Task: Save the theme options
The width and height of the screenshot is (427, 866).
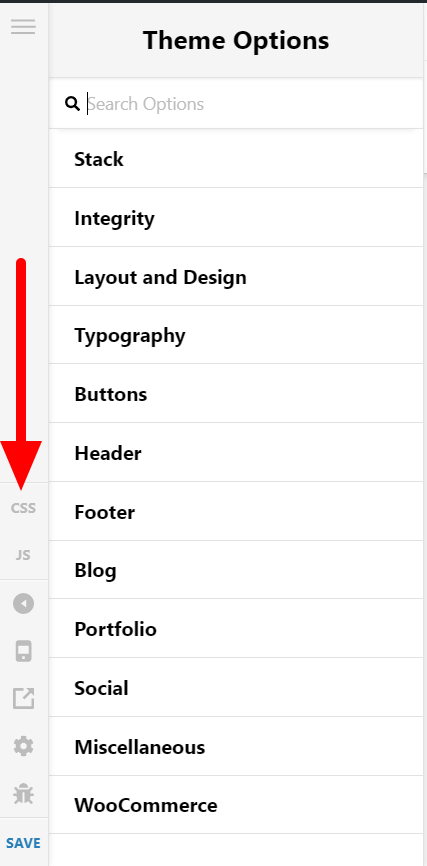Action: click(x=23, y=843)
